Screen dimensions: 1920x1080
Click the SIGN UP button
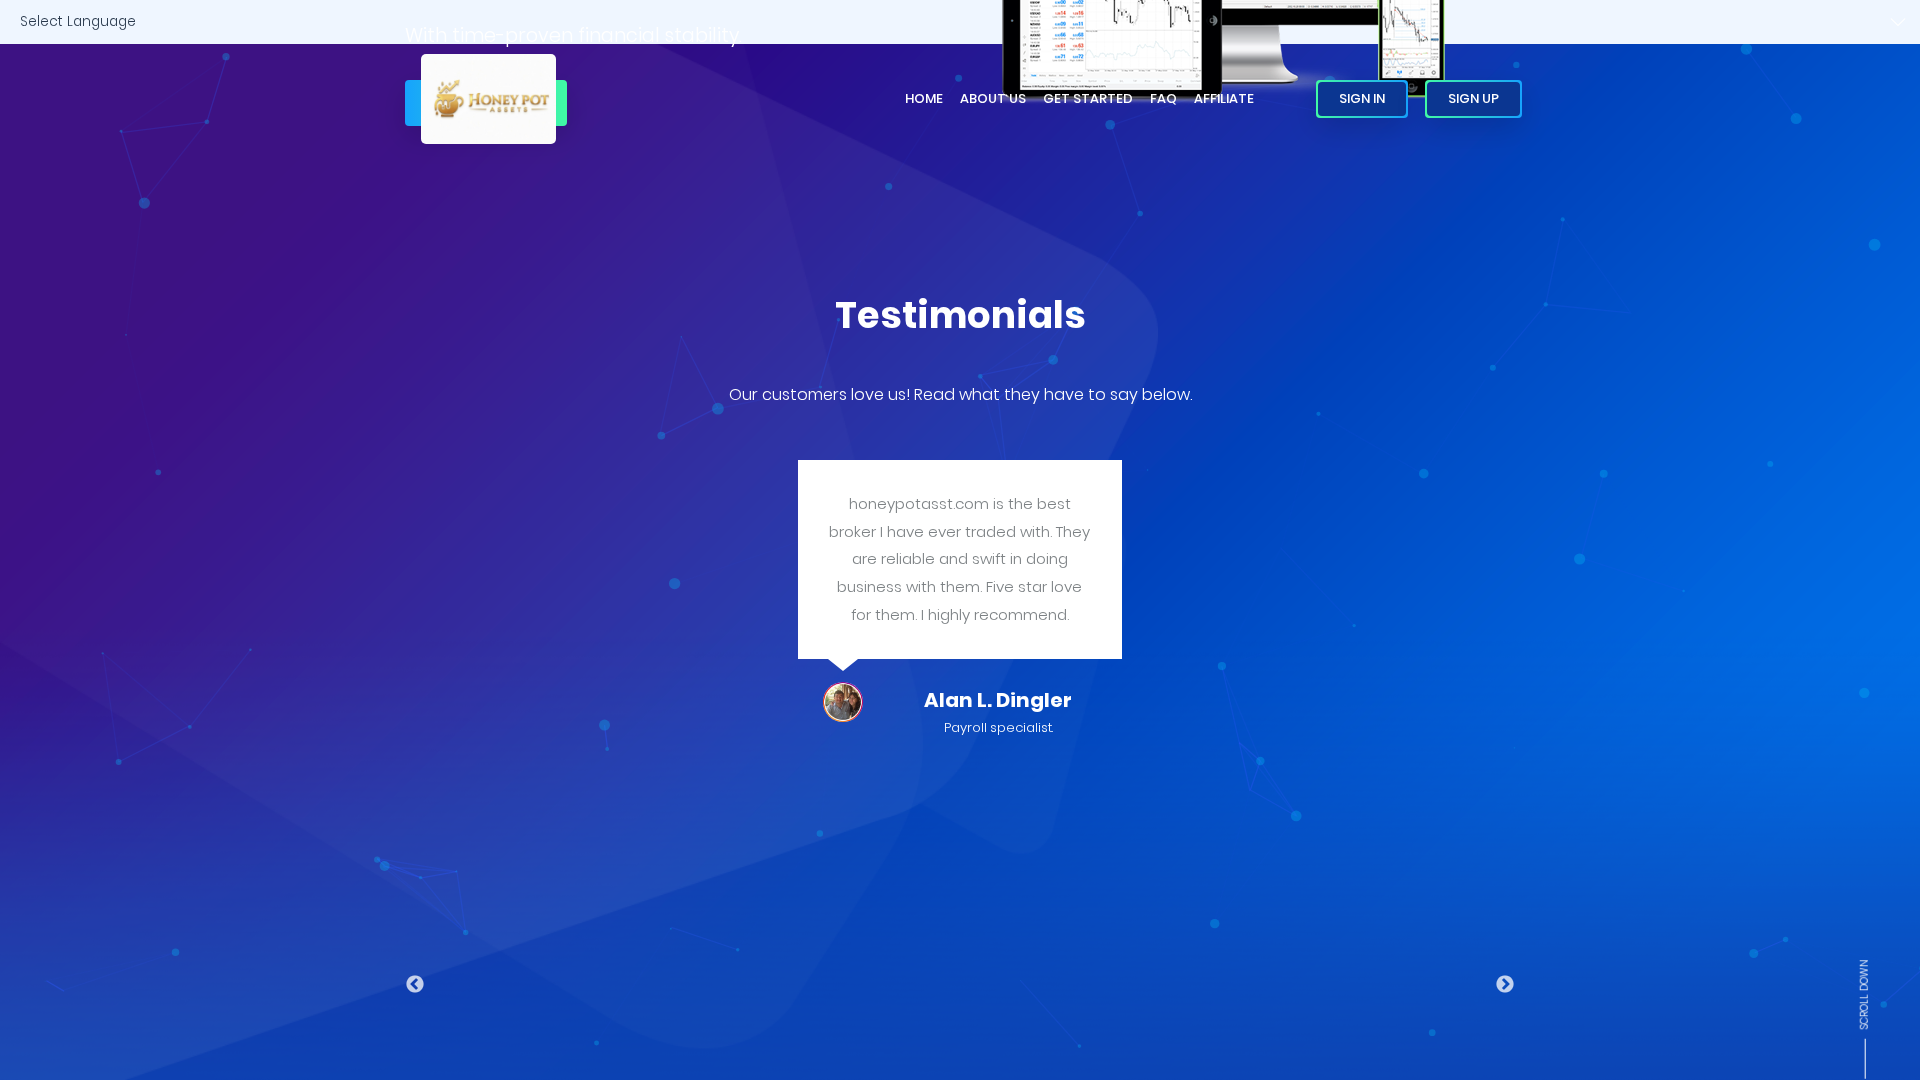(1473, 99)
